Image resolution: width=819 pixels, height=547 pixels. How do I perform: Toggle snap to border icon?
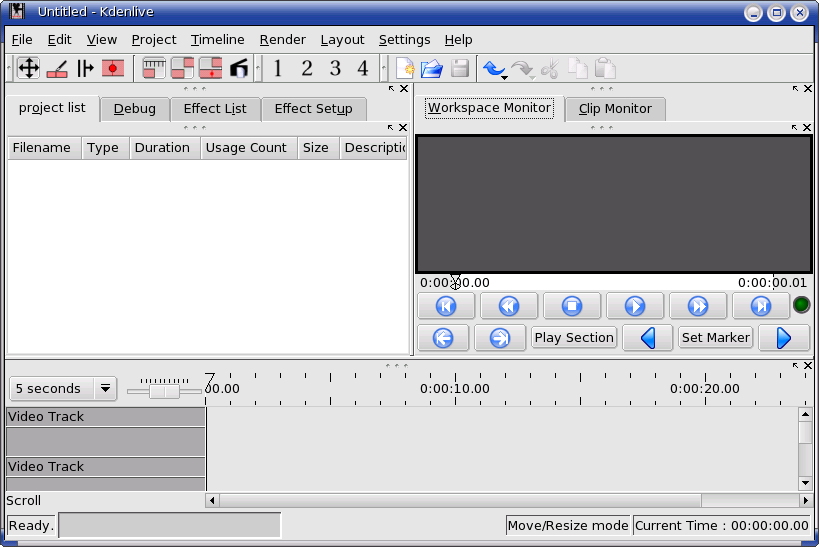pyautogui.click(x=182, y=68)
